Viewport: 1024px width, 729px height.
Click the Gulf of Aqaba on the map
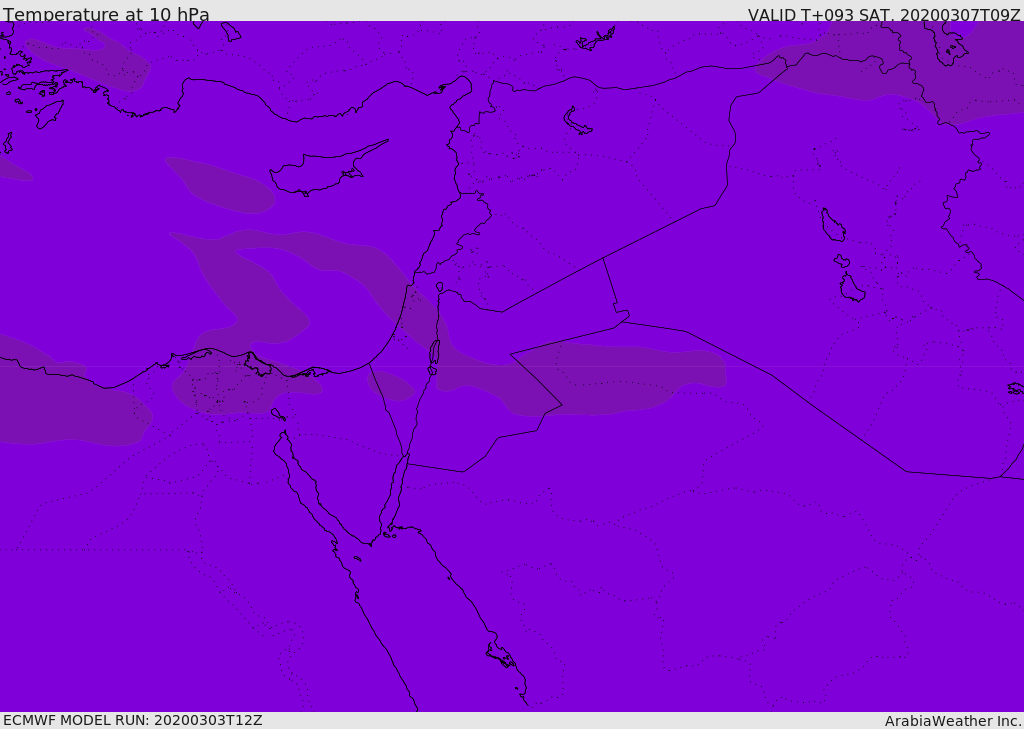[396, 496]
